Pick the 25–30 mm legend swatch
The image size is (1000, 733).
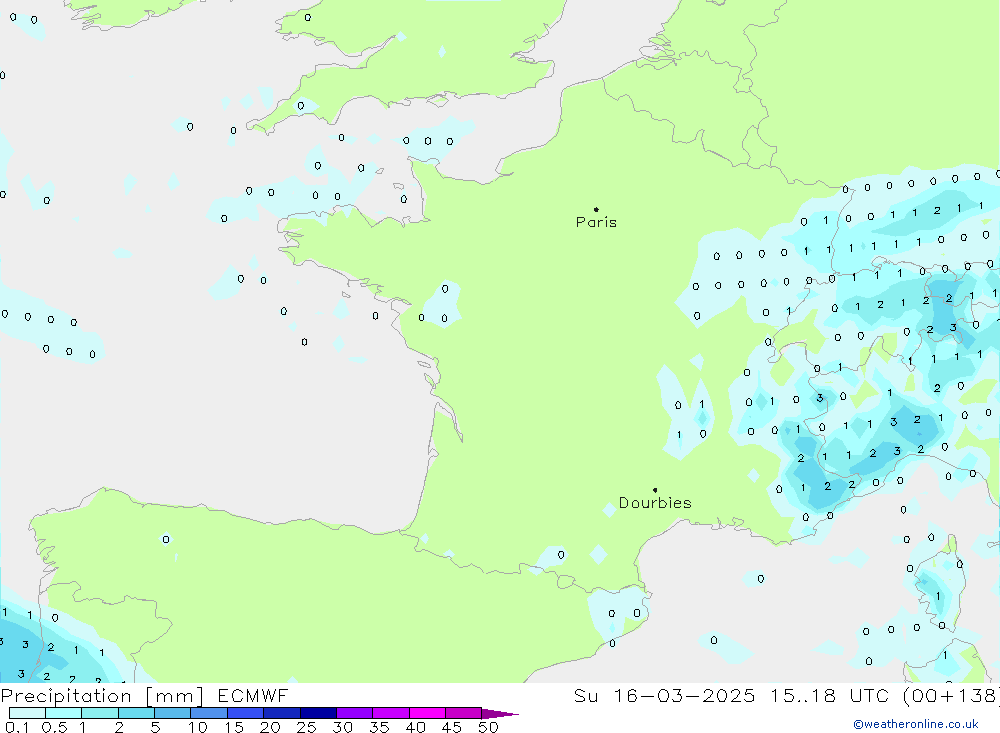(x=318, y=713)
